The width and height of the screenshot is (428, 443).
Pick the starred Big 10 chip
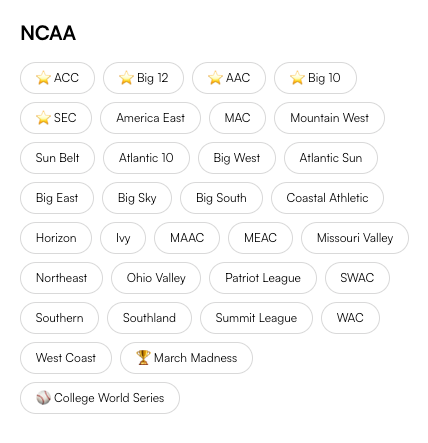[315, 78]
